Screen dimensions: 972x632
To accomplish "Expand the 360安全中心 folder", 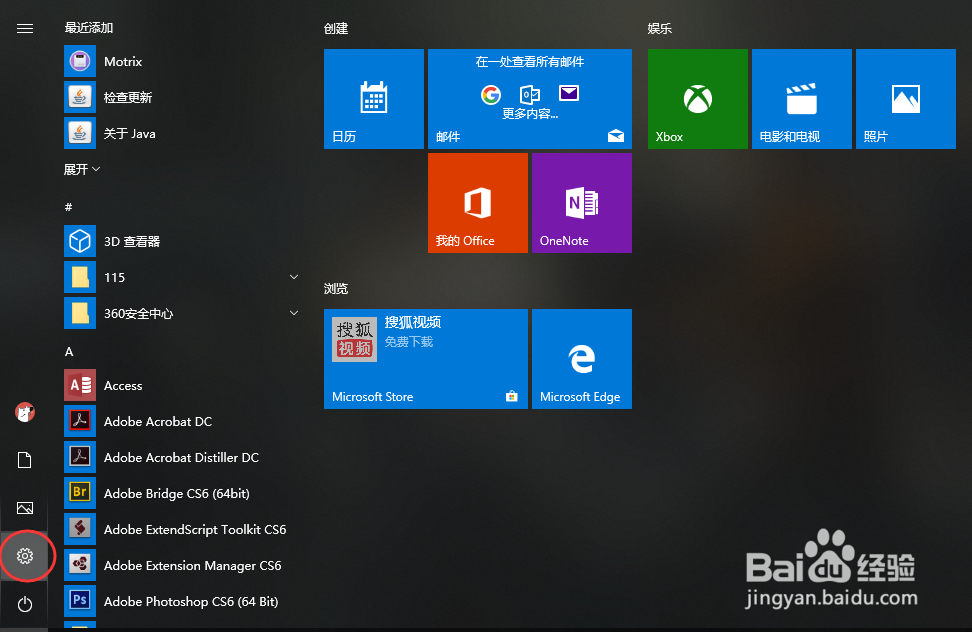I will [182, 313].
